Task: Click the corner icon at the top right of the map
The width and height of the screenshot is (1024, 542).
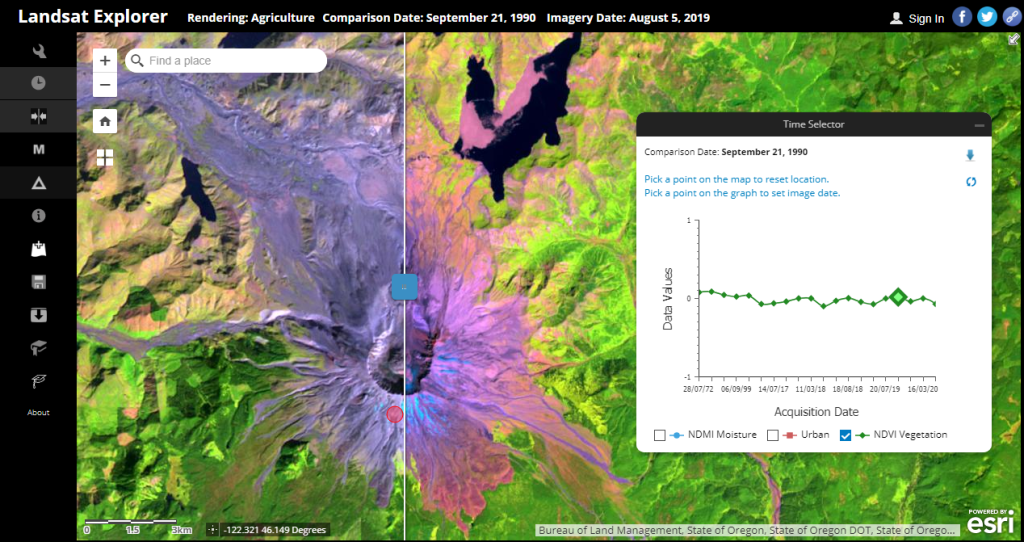Action: [x=1014, y=39]
